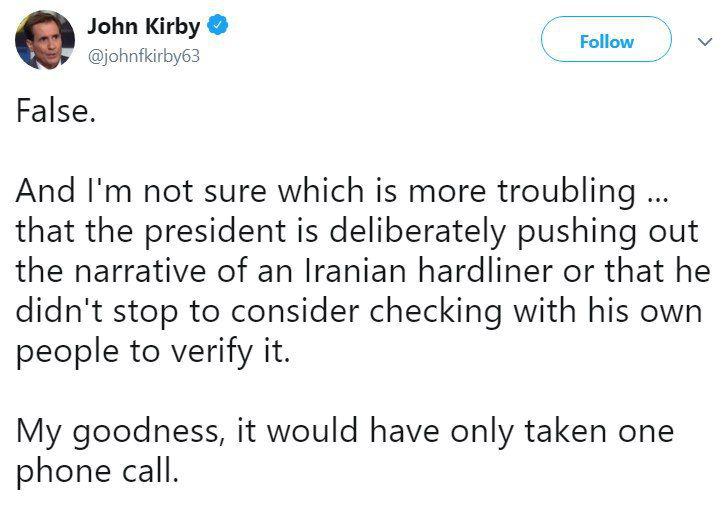Viewport: 723px width, 506px height.
Task: Click the line starting "And I'm not sure"
Action: point(342,191)
